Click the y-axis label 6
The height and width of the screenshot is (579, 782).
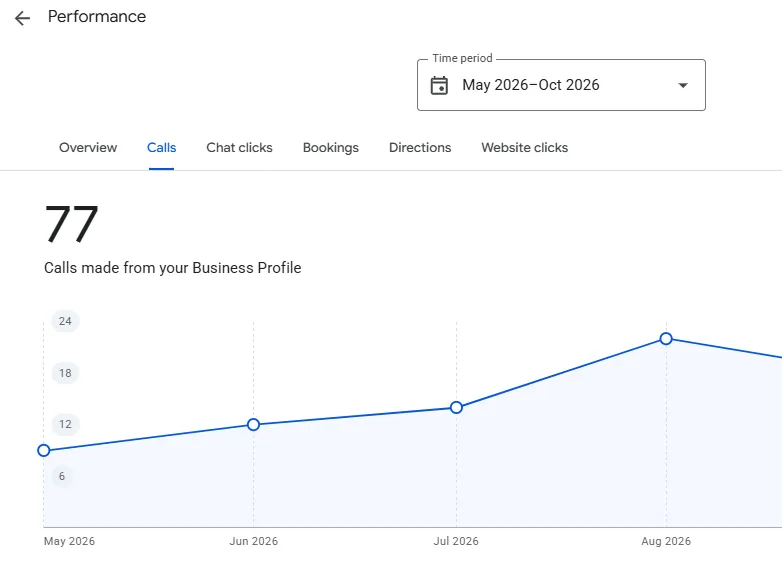62,476
